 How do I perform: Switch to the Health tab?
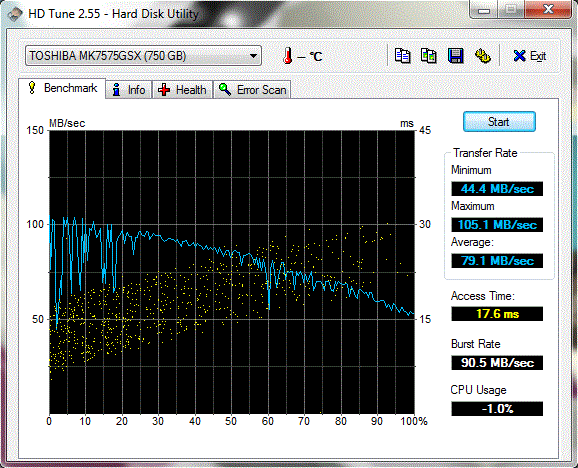click(x=182, y=90)
